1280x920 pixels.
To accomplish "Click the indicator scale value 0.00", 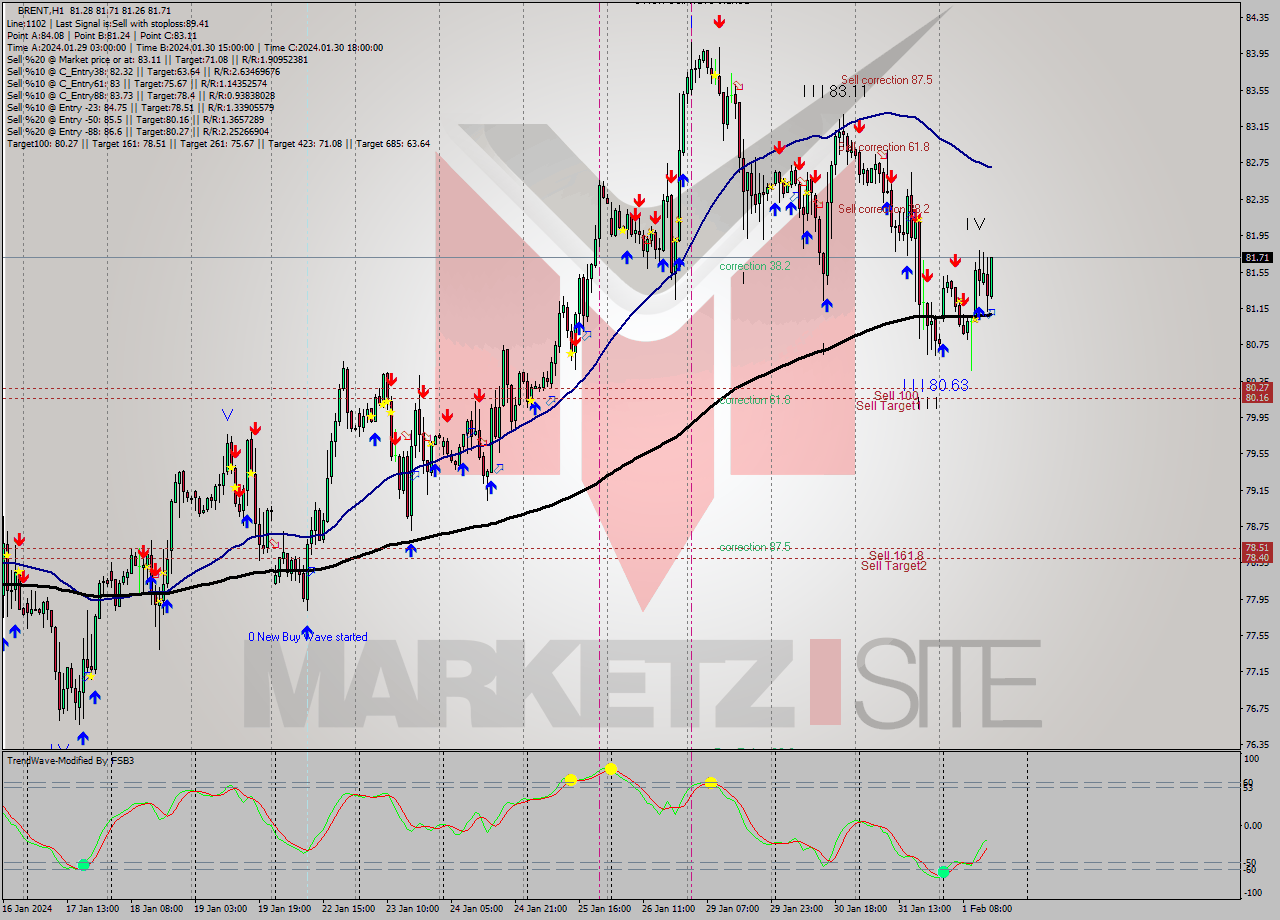I will click(x=1254, y=825).
